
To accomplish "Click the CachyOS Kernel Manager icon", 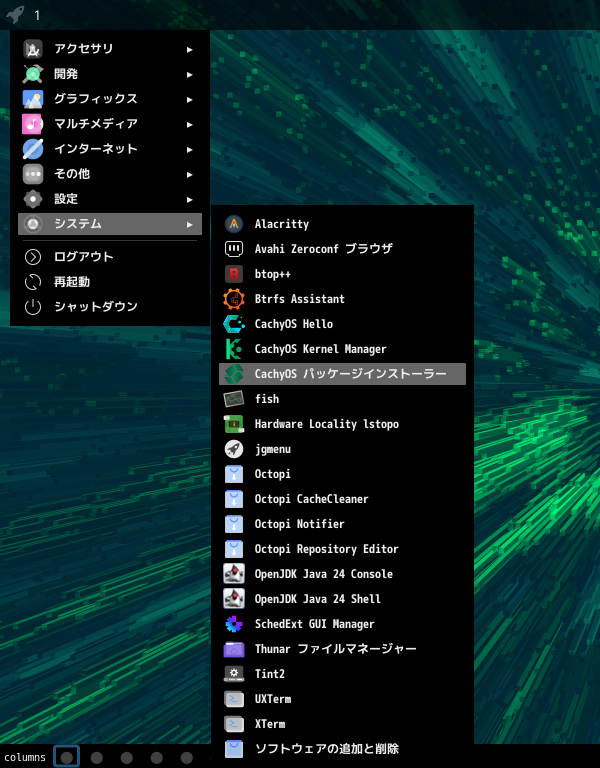I will [x=234, y=349].
